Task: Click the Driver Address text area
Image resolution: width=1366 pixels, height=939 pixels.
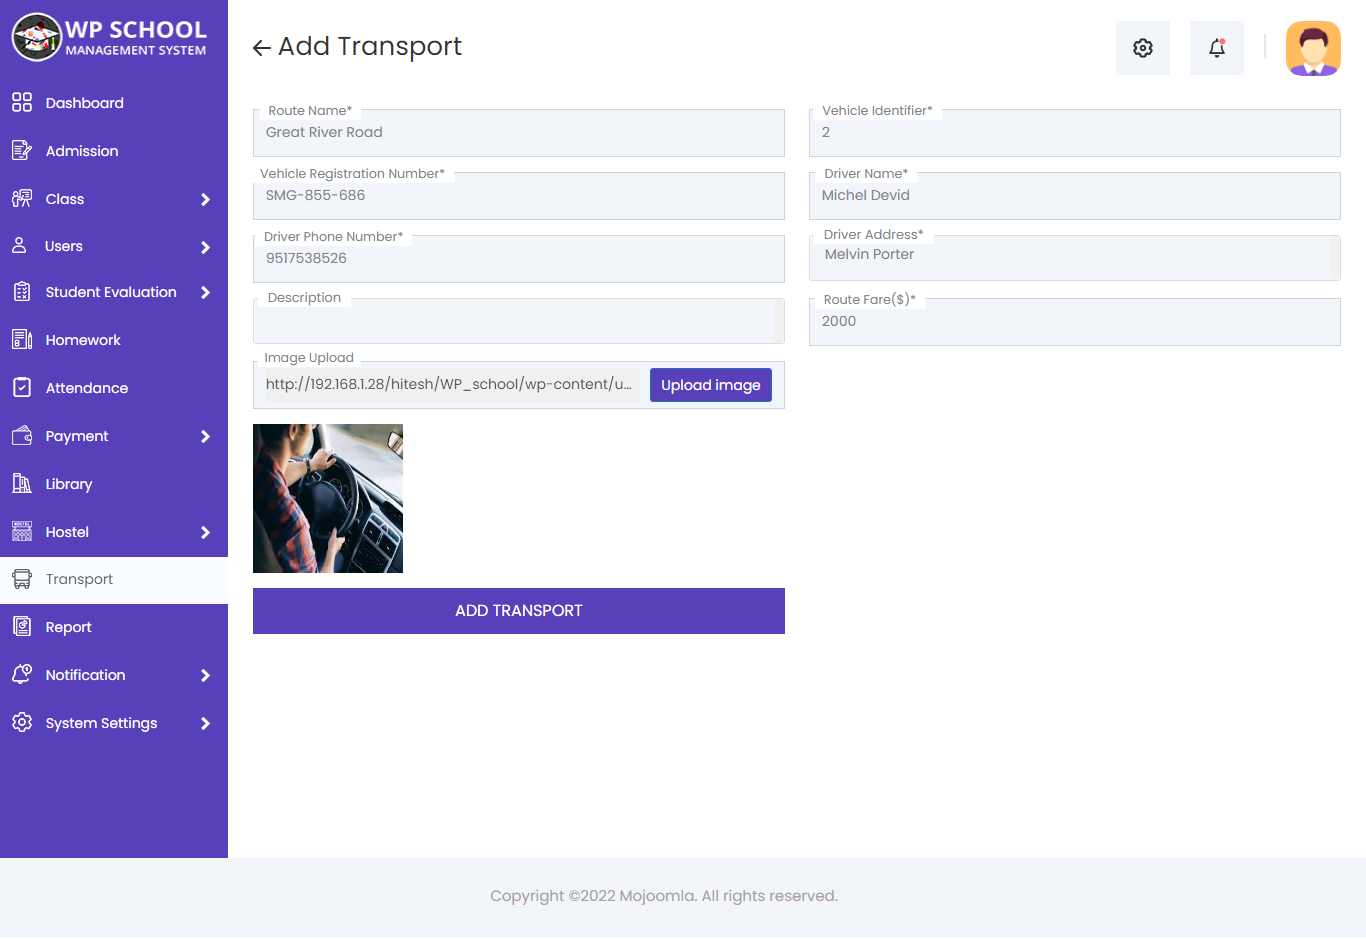Action: [1075, 258]
